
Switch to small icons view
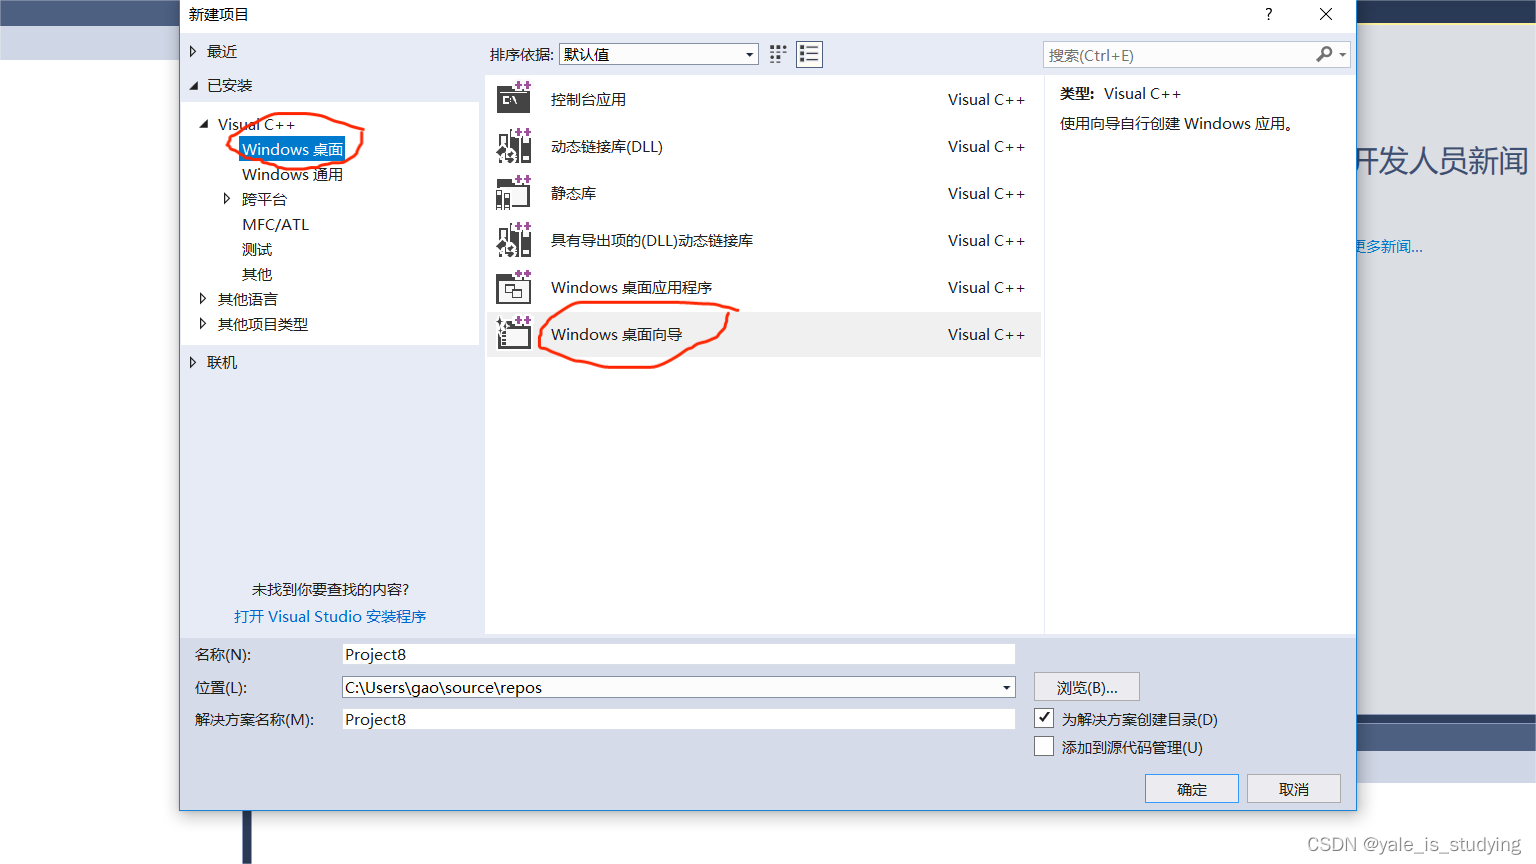[778, 54]
